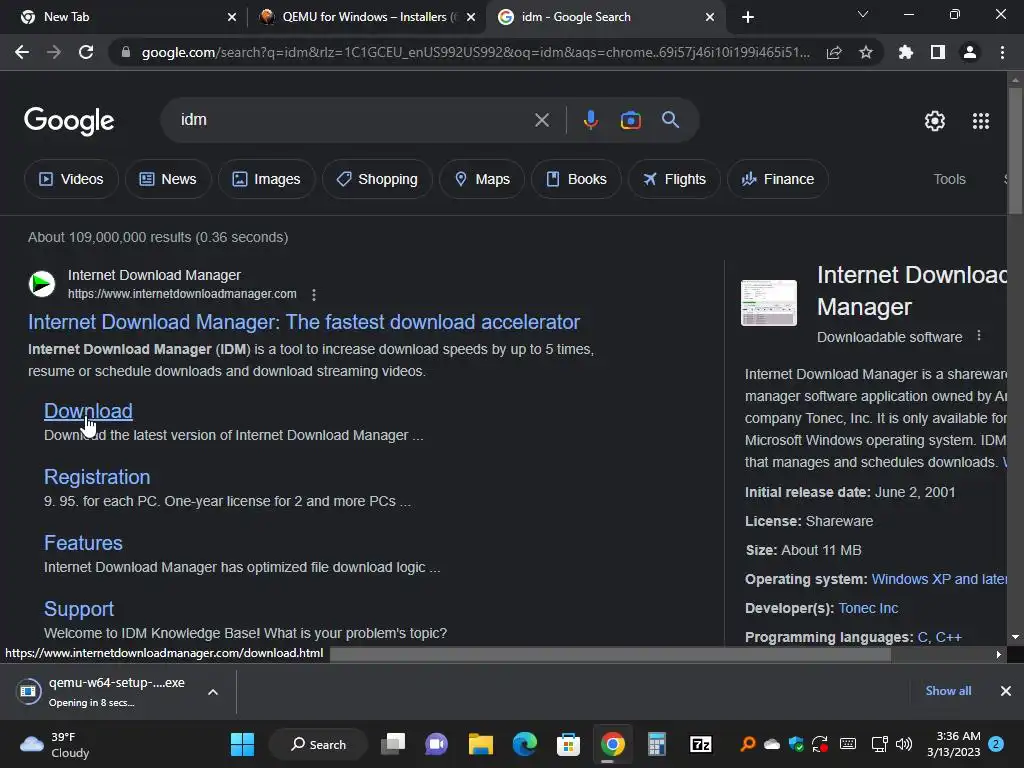Open the Download sitelink
Viewport: 1024px width, 768px height.
[x=88, y=411]
